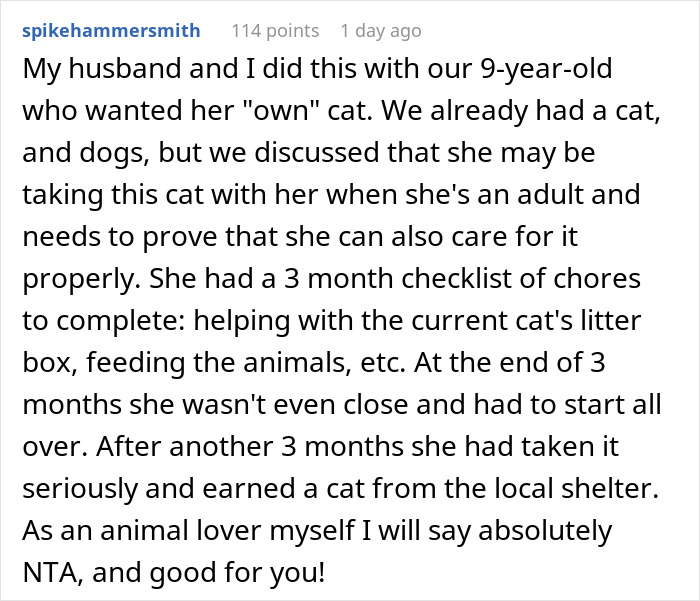Click the '114 points' score label
700x601 pixels.
275,31
